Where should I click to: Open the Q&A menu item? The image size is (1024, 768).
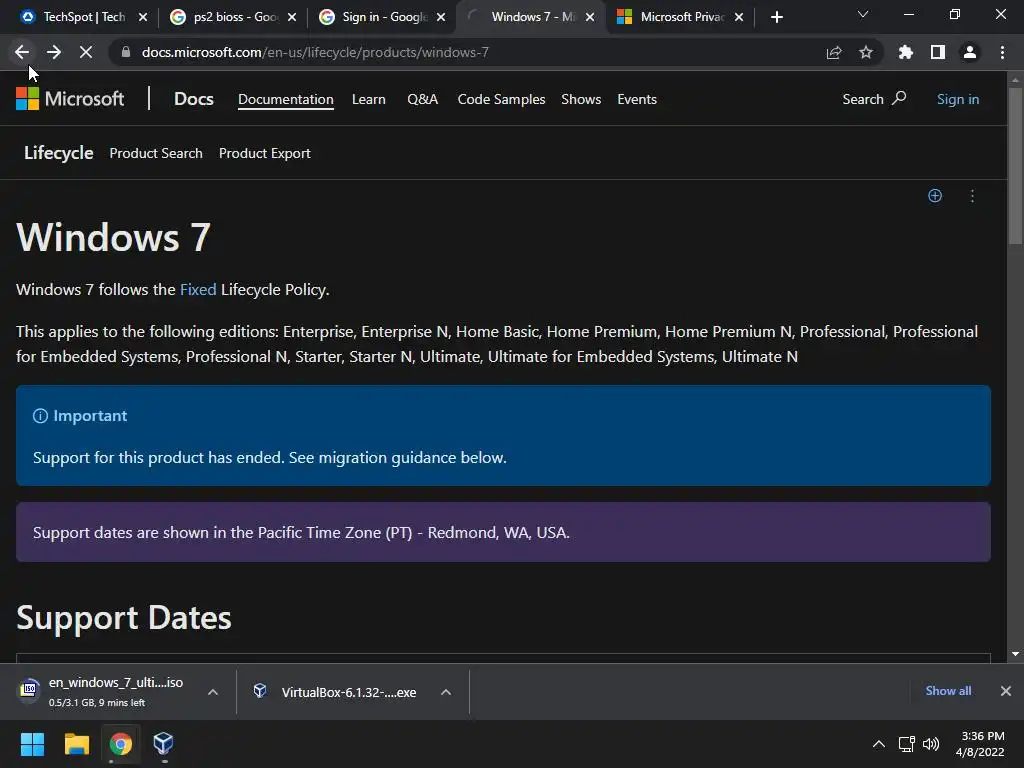[423, 99]
